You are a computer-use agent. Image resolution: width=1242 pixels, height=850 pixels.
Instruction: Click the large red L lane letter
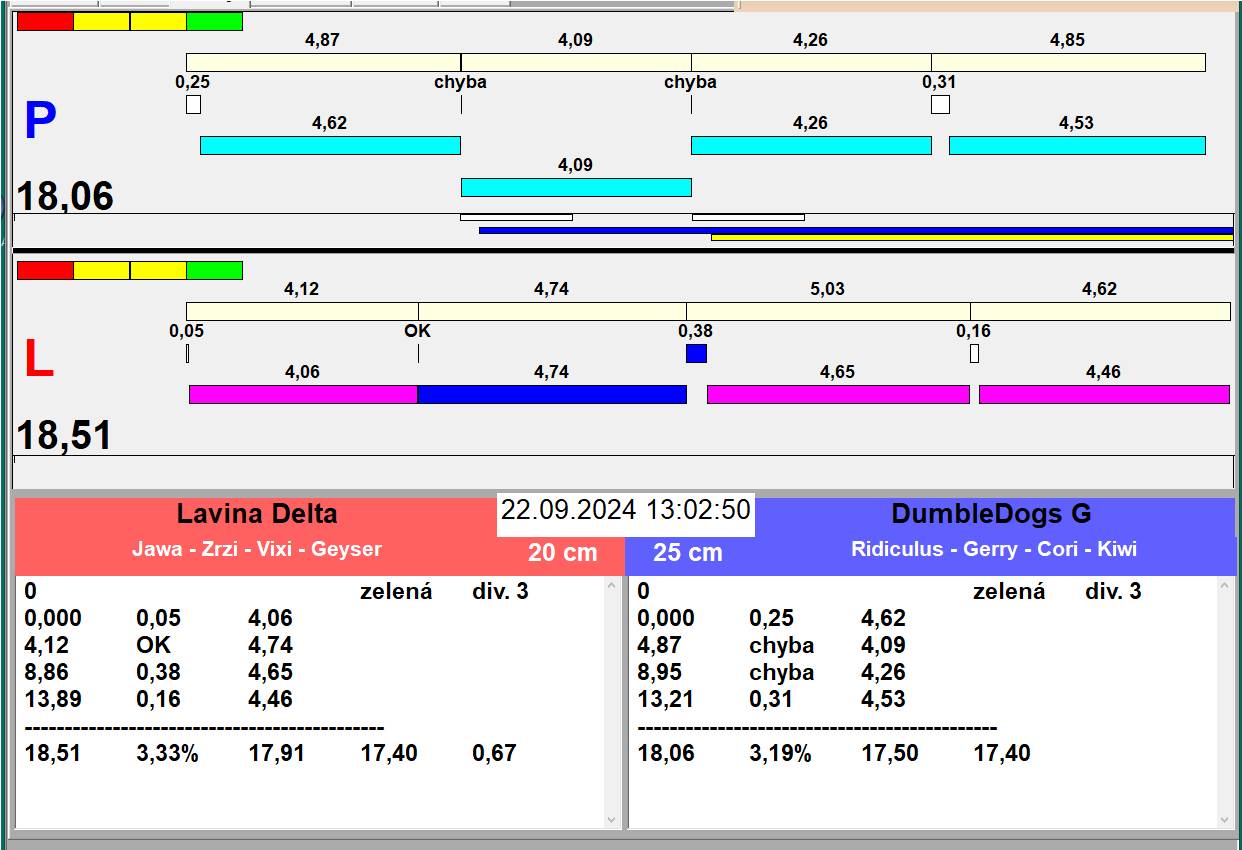pos(38,360)
